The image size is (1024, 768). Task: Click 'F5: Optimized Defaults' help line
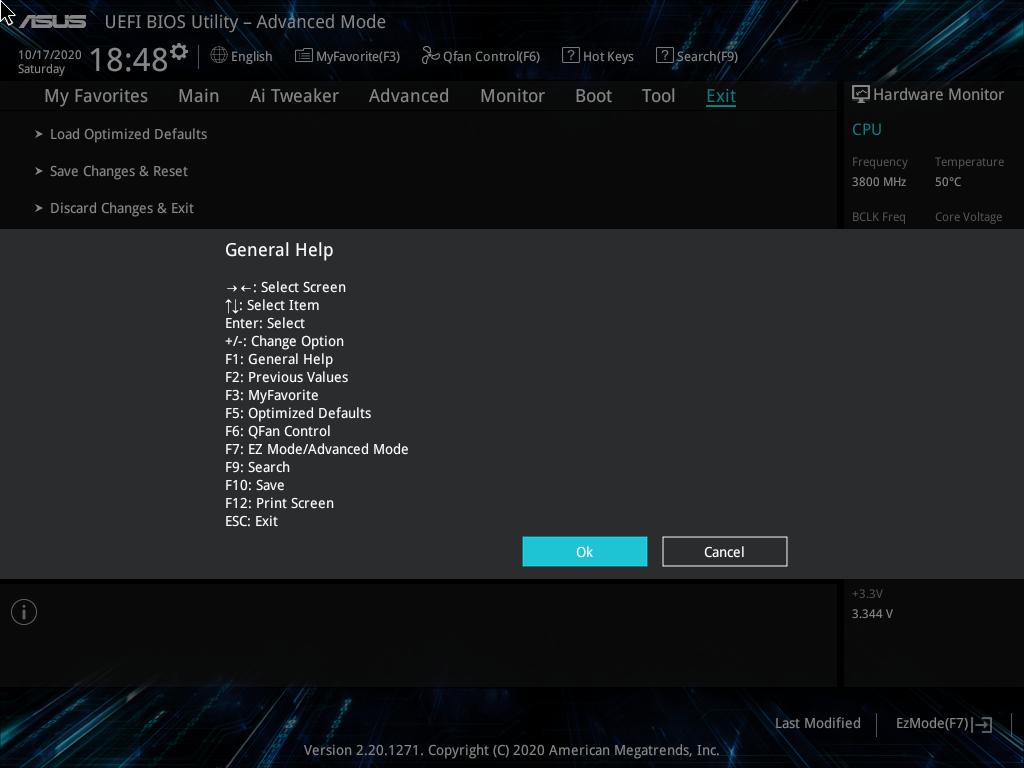pyautogui.click(x=298, y=413)
